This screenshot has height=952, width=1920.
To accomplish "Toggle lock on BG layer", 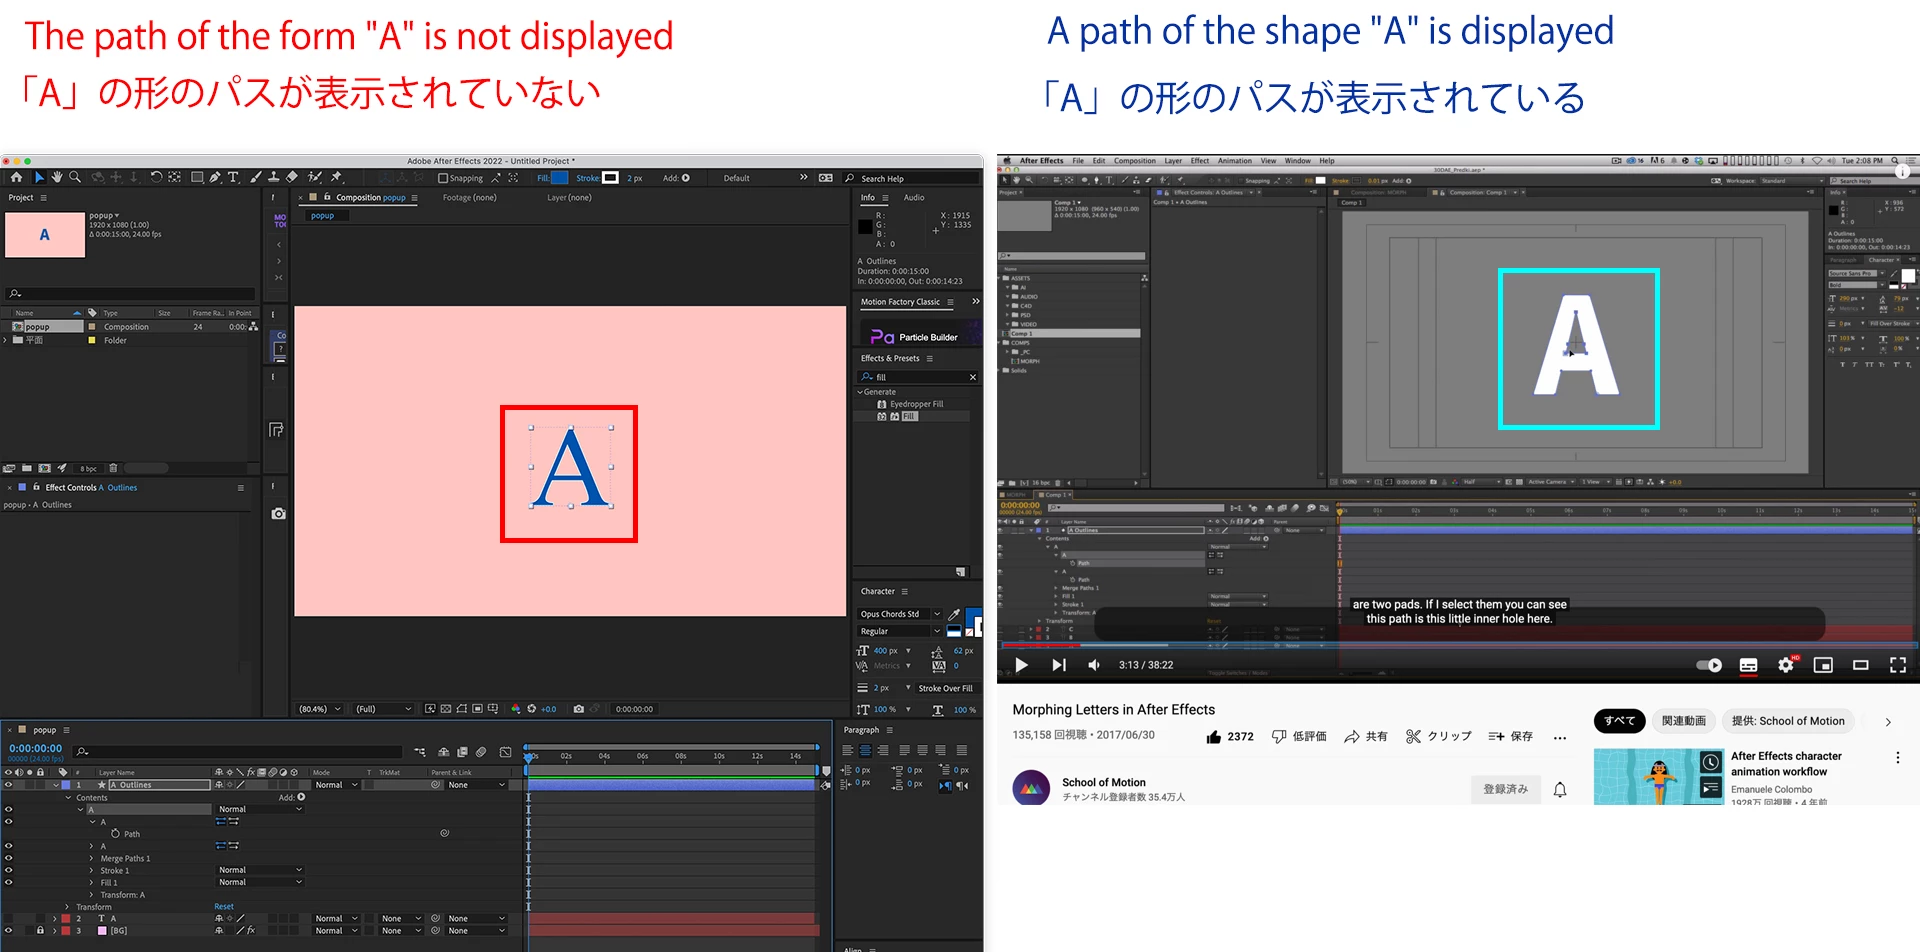I will point(40,930).
